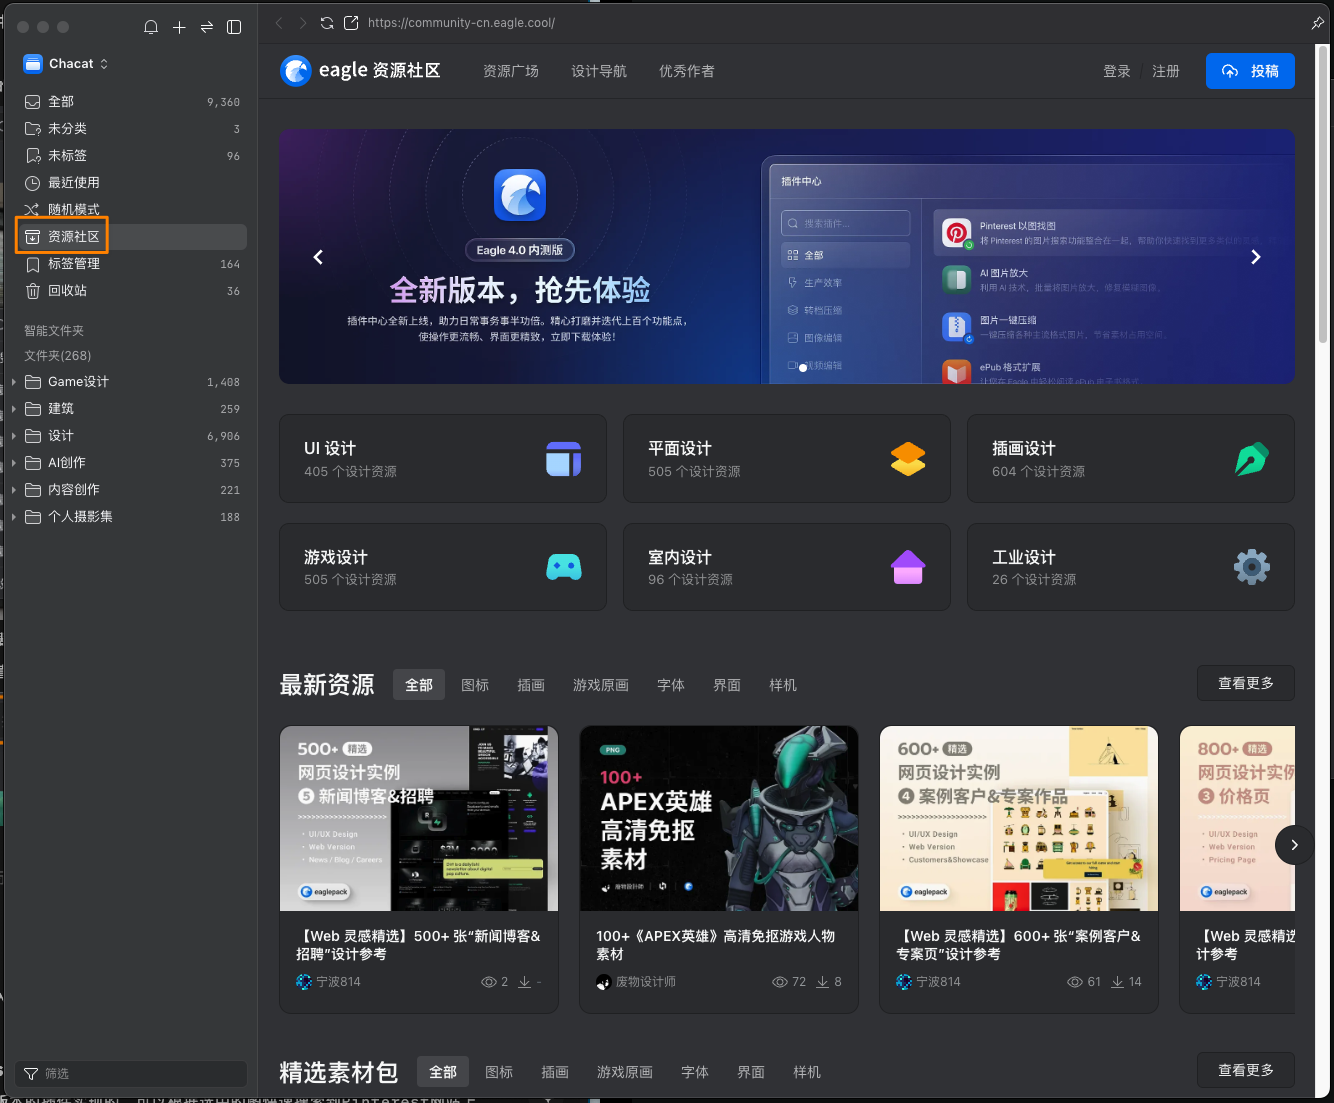Viewport: 1334px width, 1103px height.
Task: Select 资源社区 in sidebar
Action: click(132, 237)
